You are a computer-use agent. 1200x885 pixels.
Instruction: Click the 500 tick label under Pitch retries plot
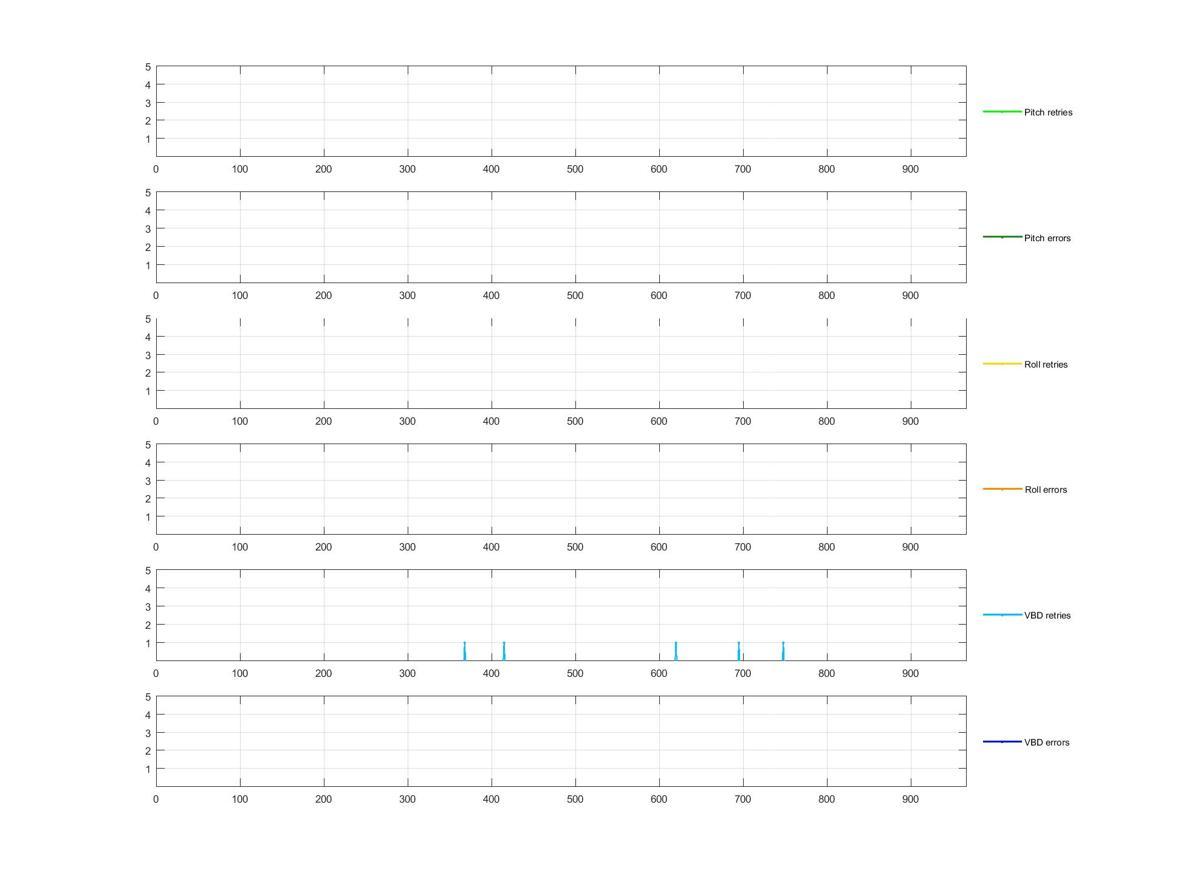[575, 169]
